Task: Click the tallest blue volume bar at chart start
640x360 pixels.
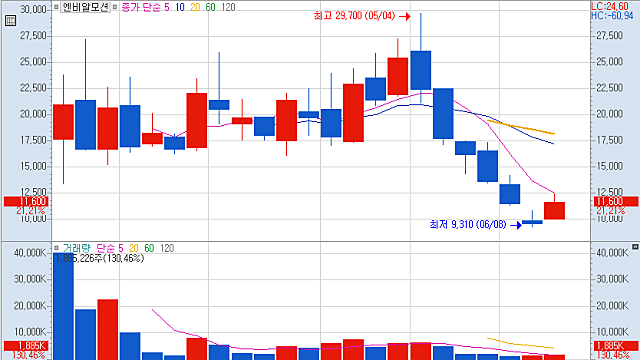Action: coord(63,306)
